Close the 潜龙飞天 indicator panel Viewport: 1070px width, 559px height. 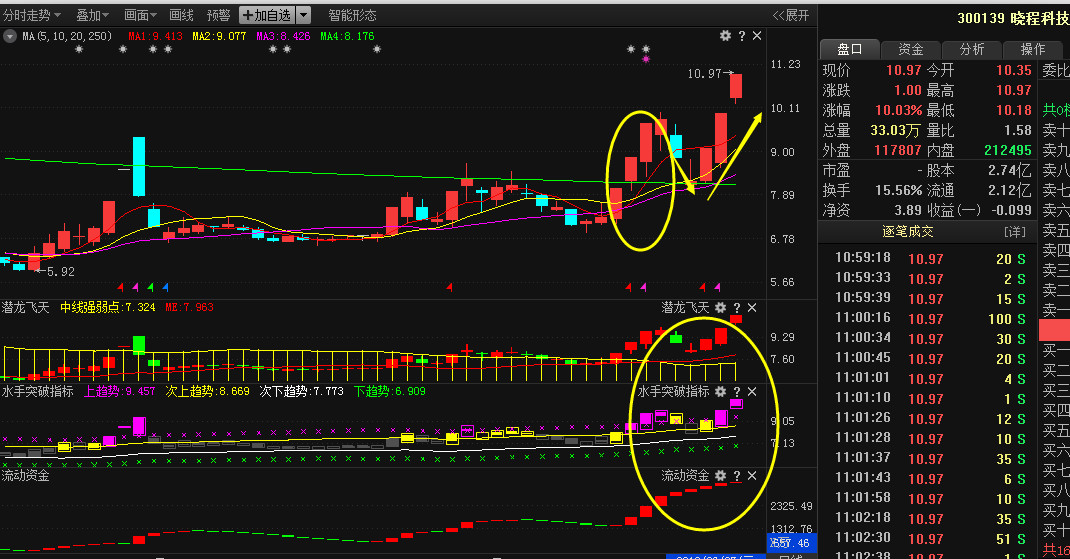[752, 308]
